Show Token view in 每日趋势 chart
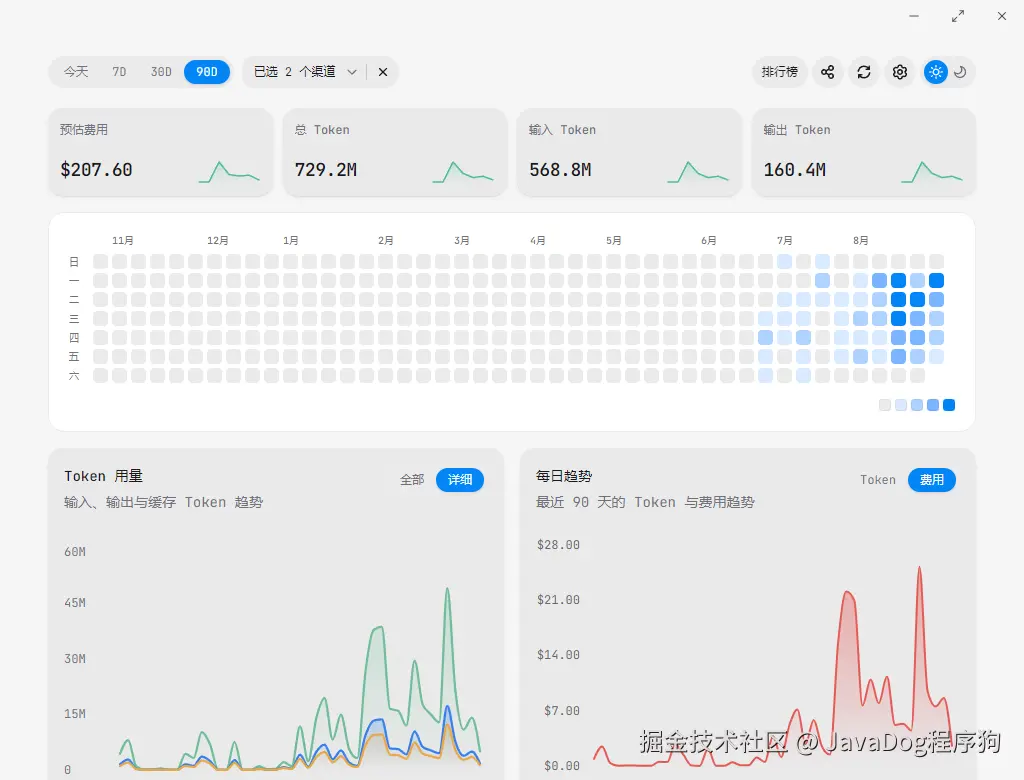Viewport: 1024px width, 780px height. [x=878, y=479]
